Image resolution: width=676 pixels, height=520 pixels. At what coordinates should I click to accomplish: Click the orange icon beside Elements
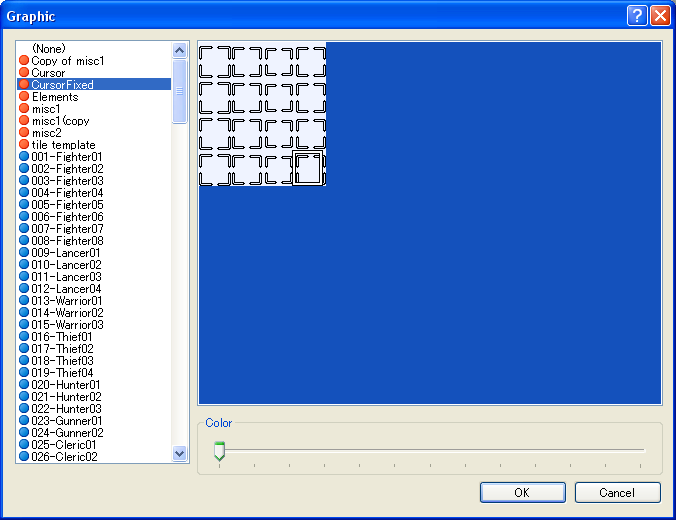tap(24, 97)
